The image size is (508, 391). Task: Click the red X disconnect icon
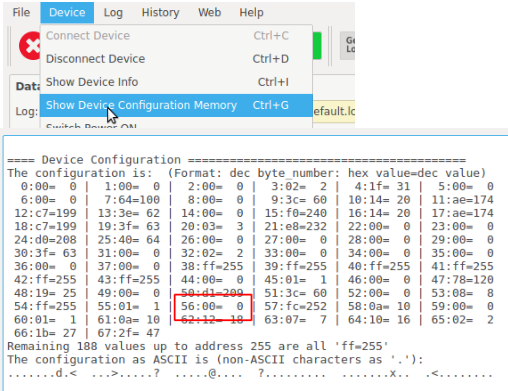(x=30, y=46)
